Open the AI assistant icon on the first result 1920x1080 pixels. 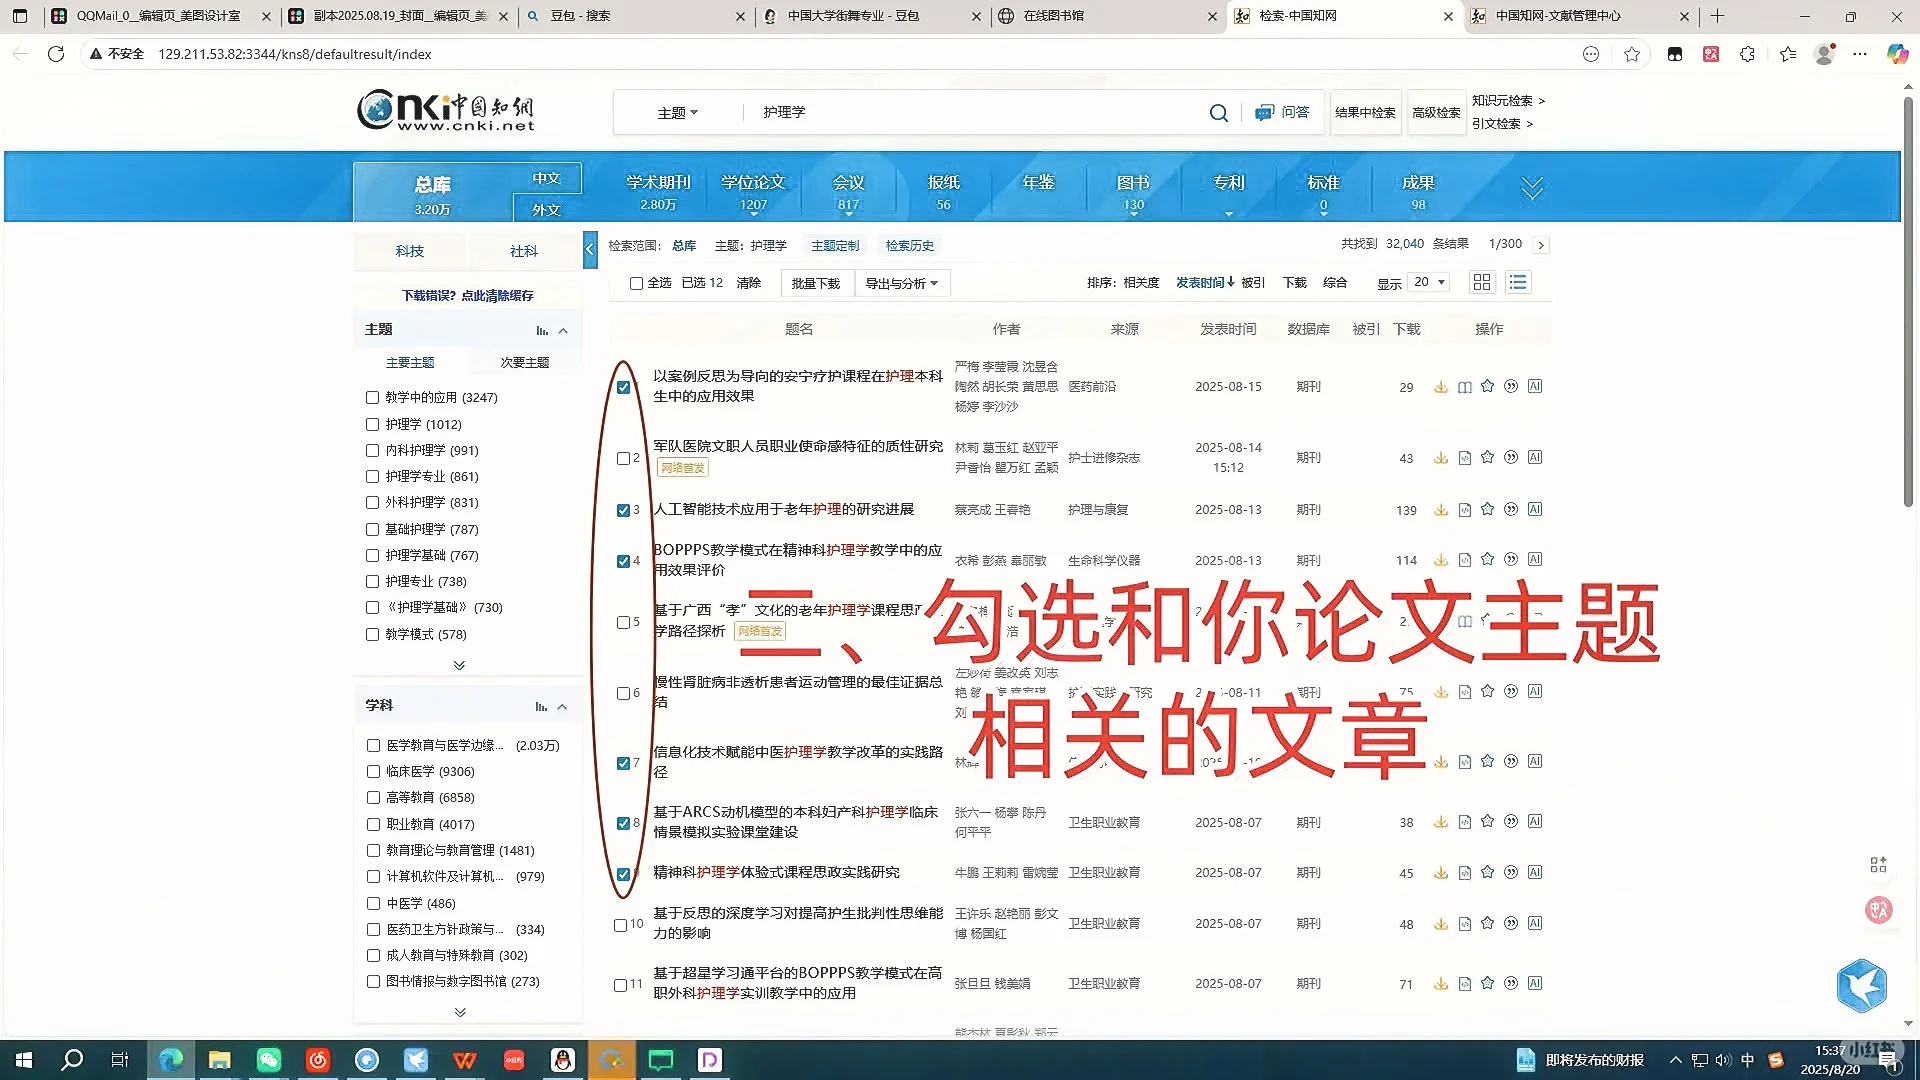point(1535,386)
